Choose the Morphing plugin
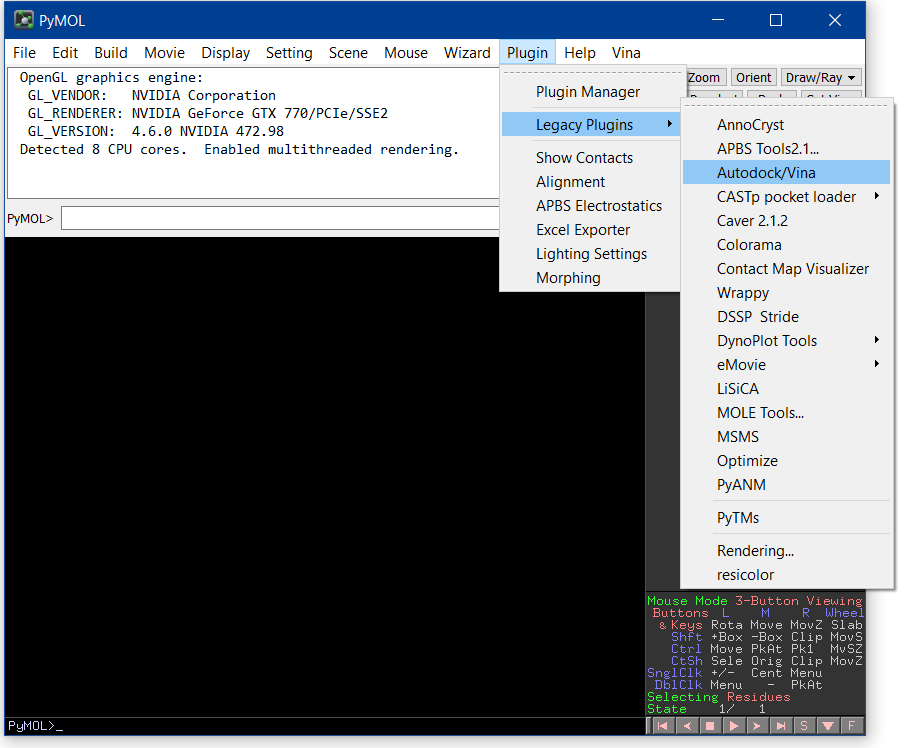The width and height of the screenshot is (906, 748). pyautogui.click(x=591, y=278)
